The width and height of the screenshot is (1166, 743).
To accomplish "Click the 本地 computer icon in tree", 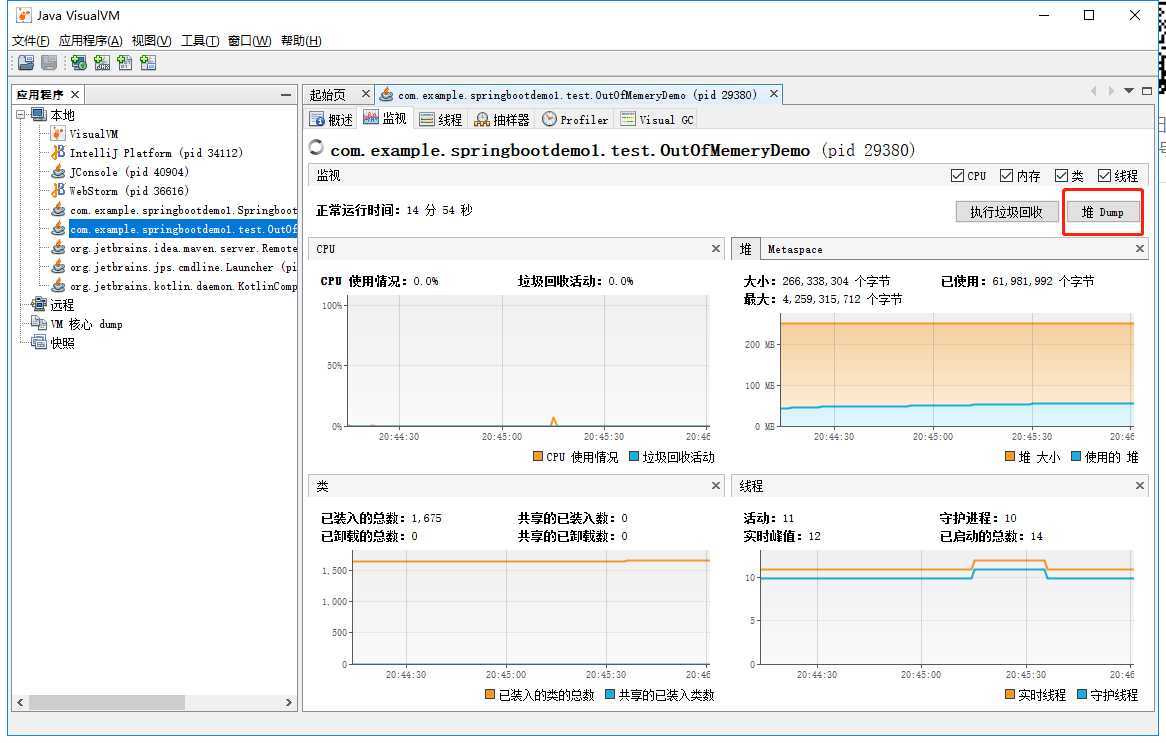I will [39, 115].
